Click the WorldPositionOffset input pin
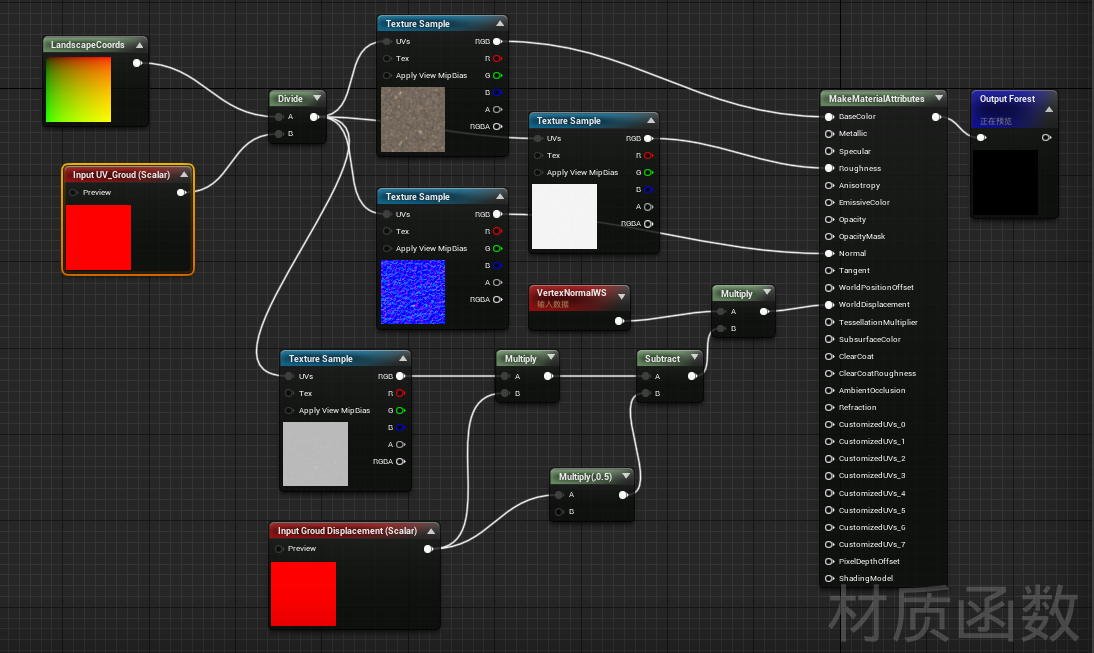This screenshot has width=1094, height=653. tap(830, 287)
